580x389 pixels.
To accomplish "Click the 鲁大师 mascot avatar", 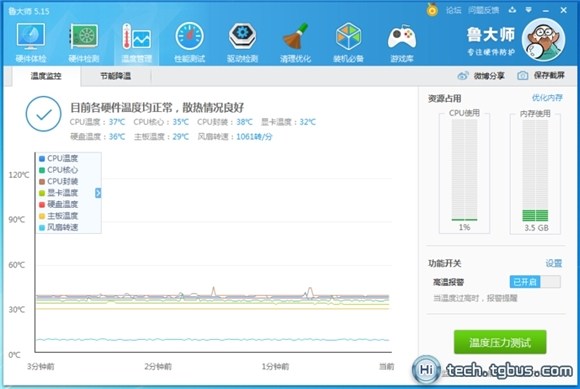I will [543, 40].
